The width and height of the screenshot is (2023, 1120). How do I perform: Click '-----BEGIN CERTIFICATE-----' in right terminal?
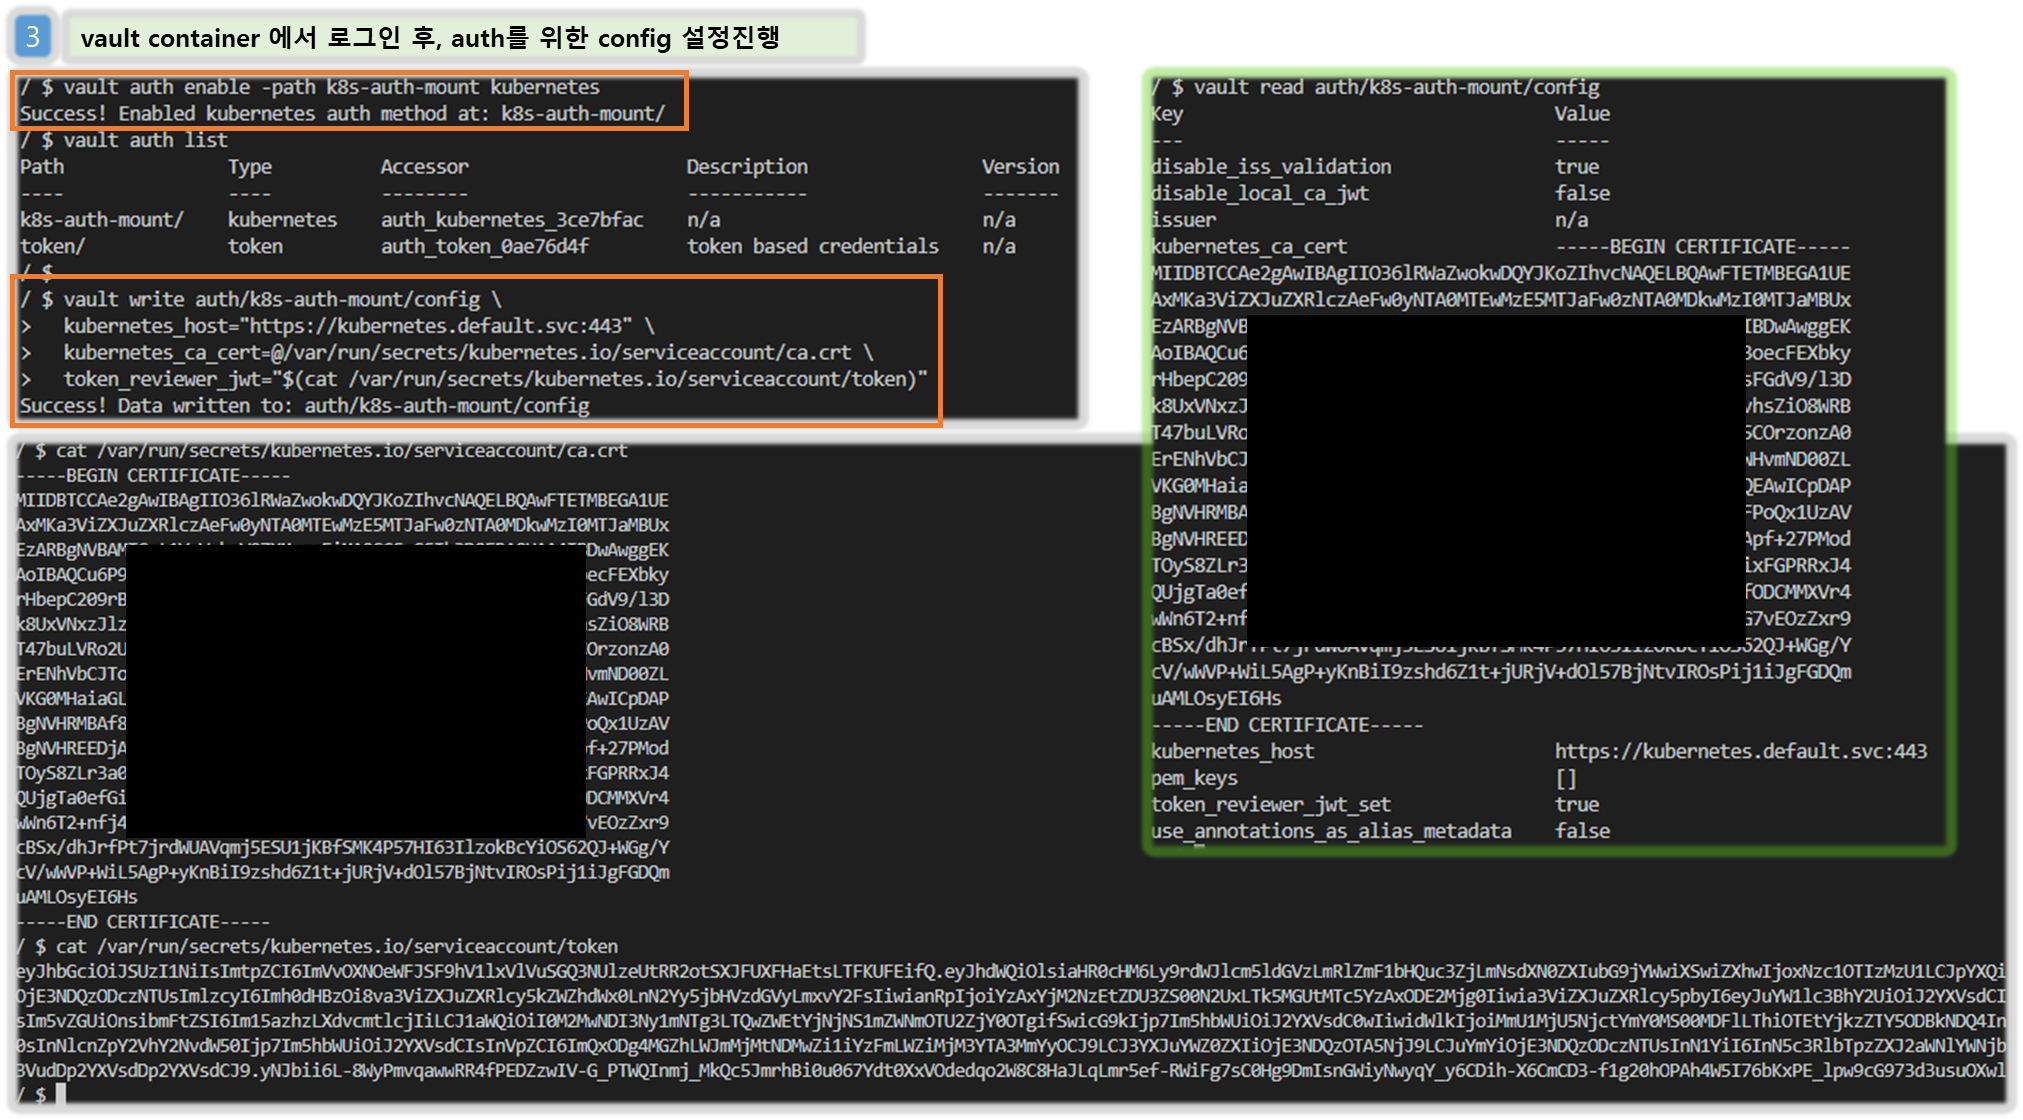(x=1702, y=246)
